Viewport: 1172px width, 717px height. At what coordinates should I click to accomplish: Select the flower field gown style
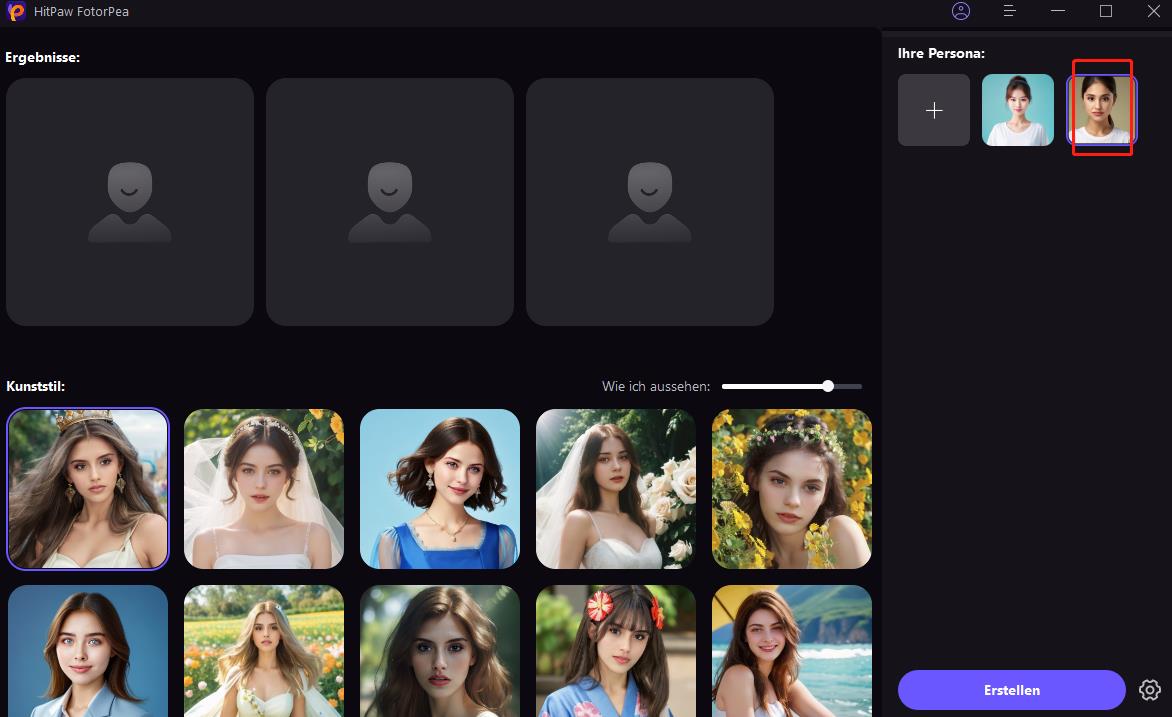pyautogui.click(x=264, y=650)
